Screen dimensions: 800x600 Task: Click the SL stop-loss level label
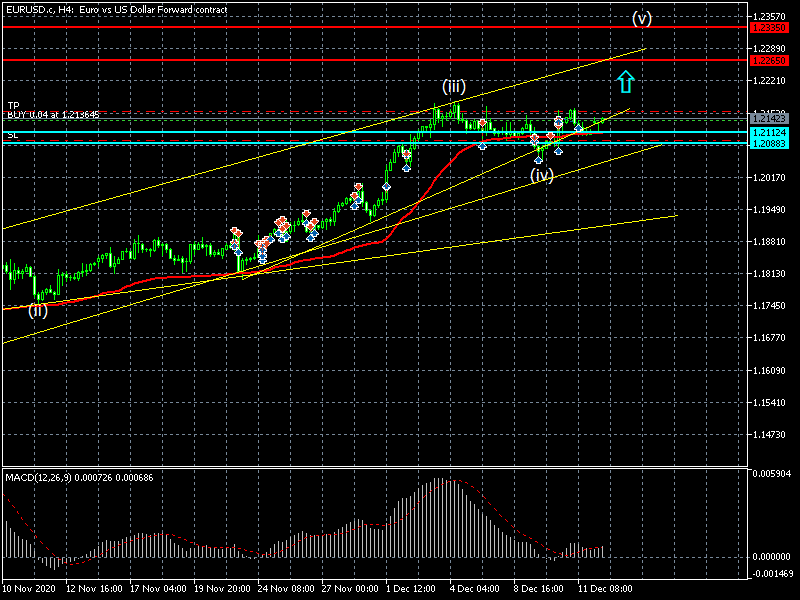point(12,135)
